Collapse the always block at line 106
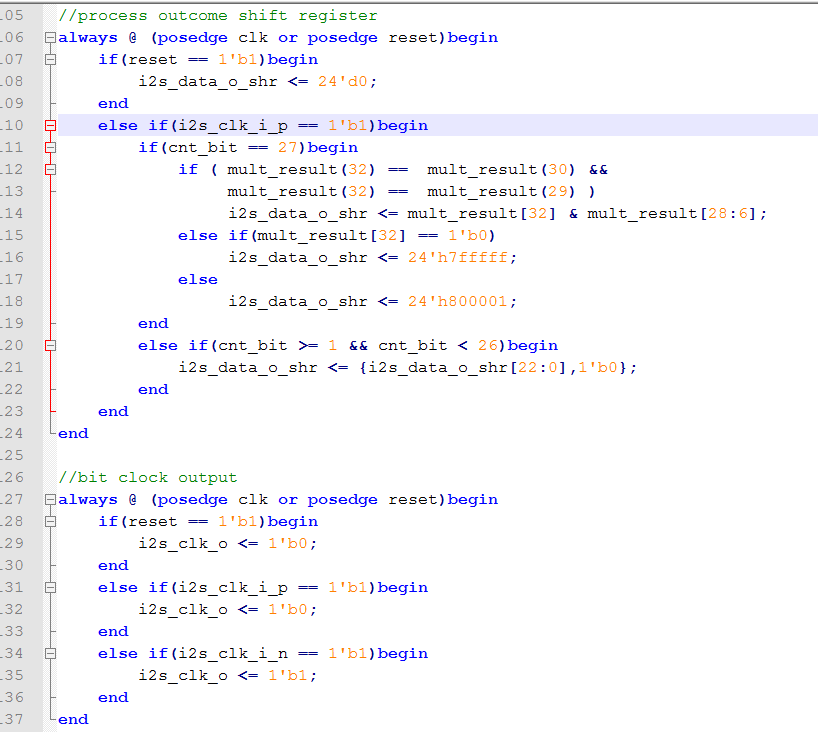The width and height of the screenshot is (818, 732). (50, 38)
